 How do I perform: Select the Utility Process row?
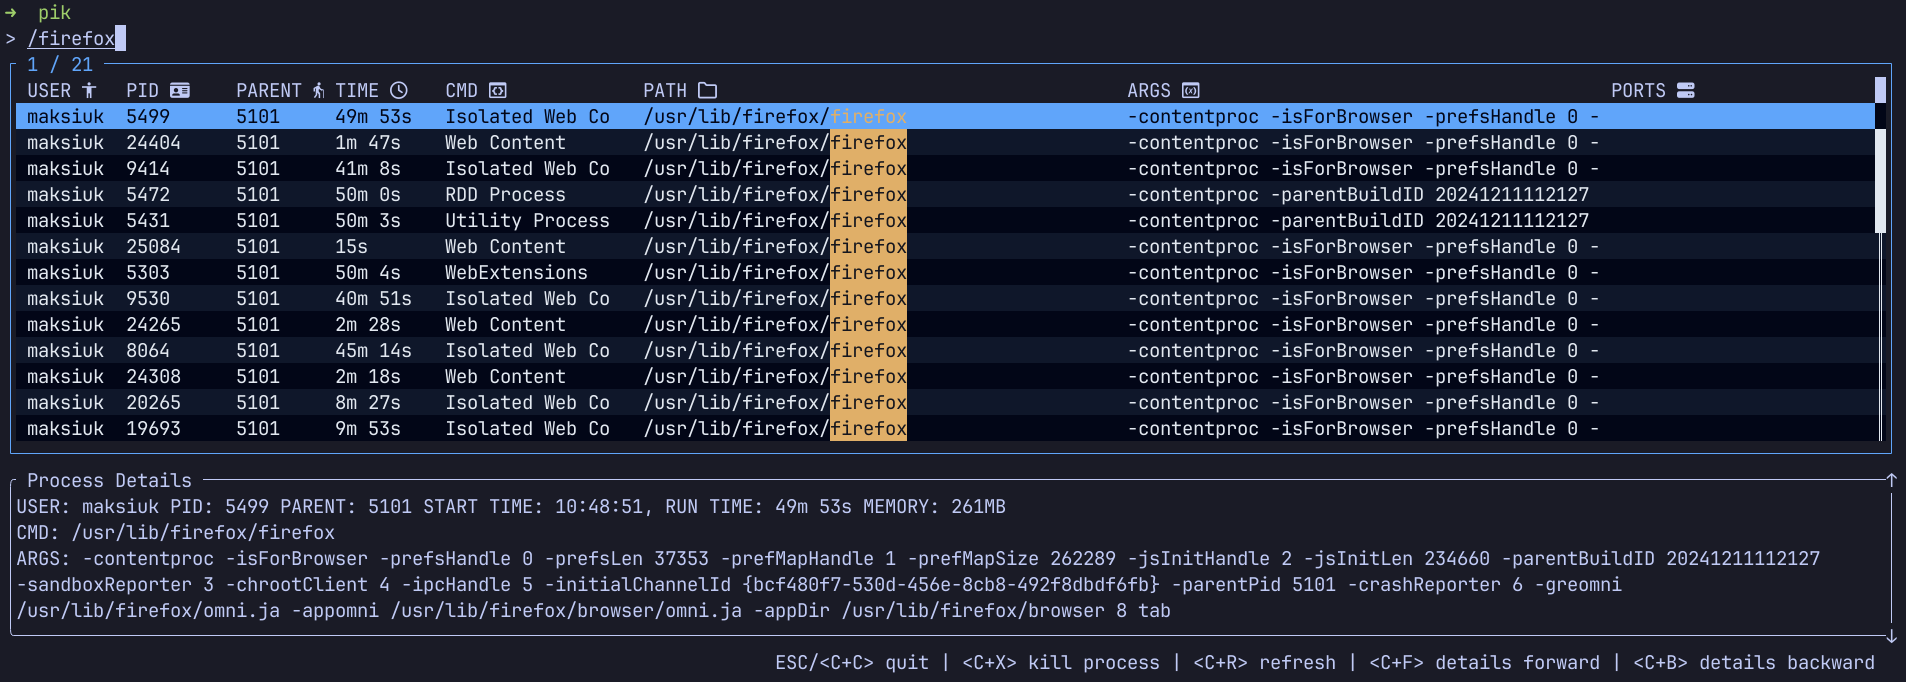coord(945,220)
